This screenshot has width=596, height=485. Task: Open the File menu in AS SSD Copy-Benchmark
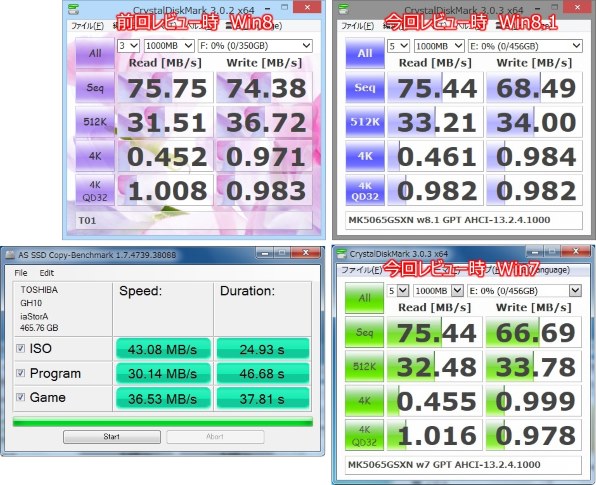point(21,273)
